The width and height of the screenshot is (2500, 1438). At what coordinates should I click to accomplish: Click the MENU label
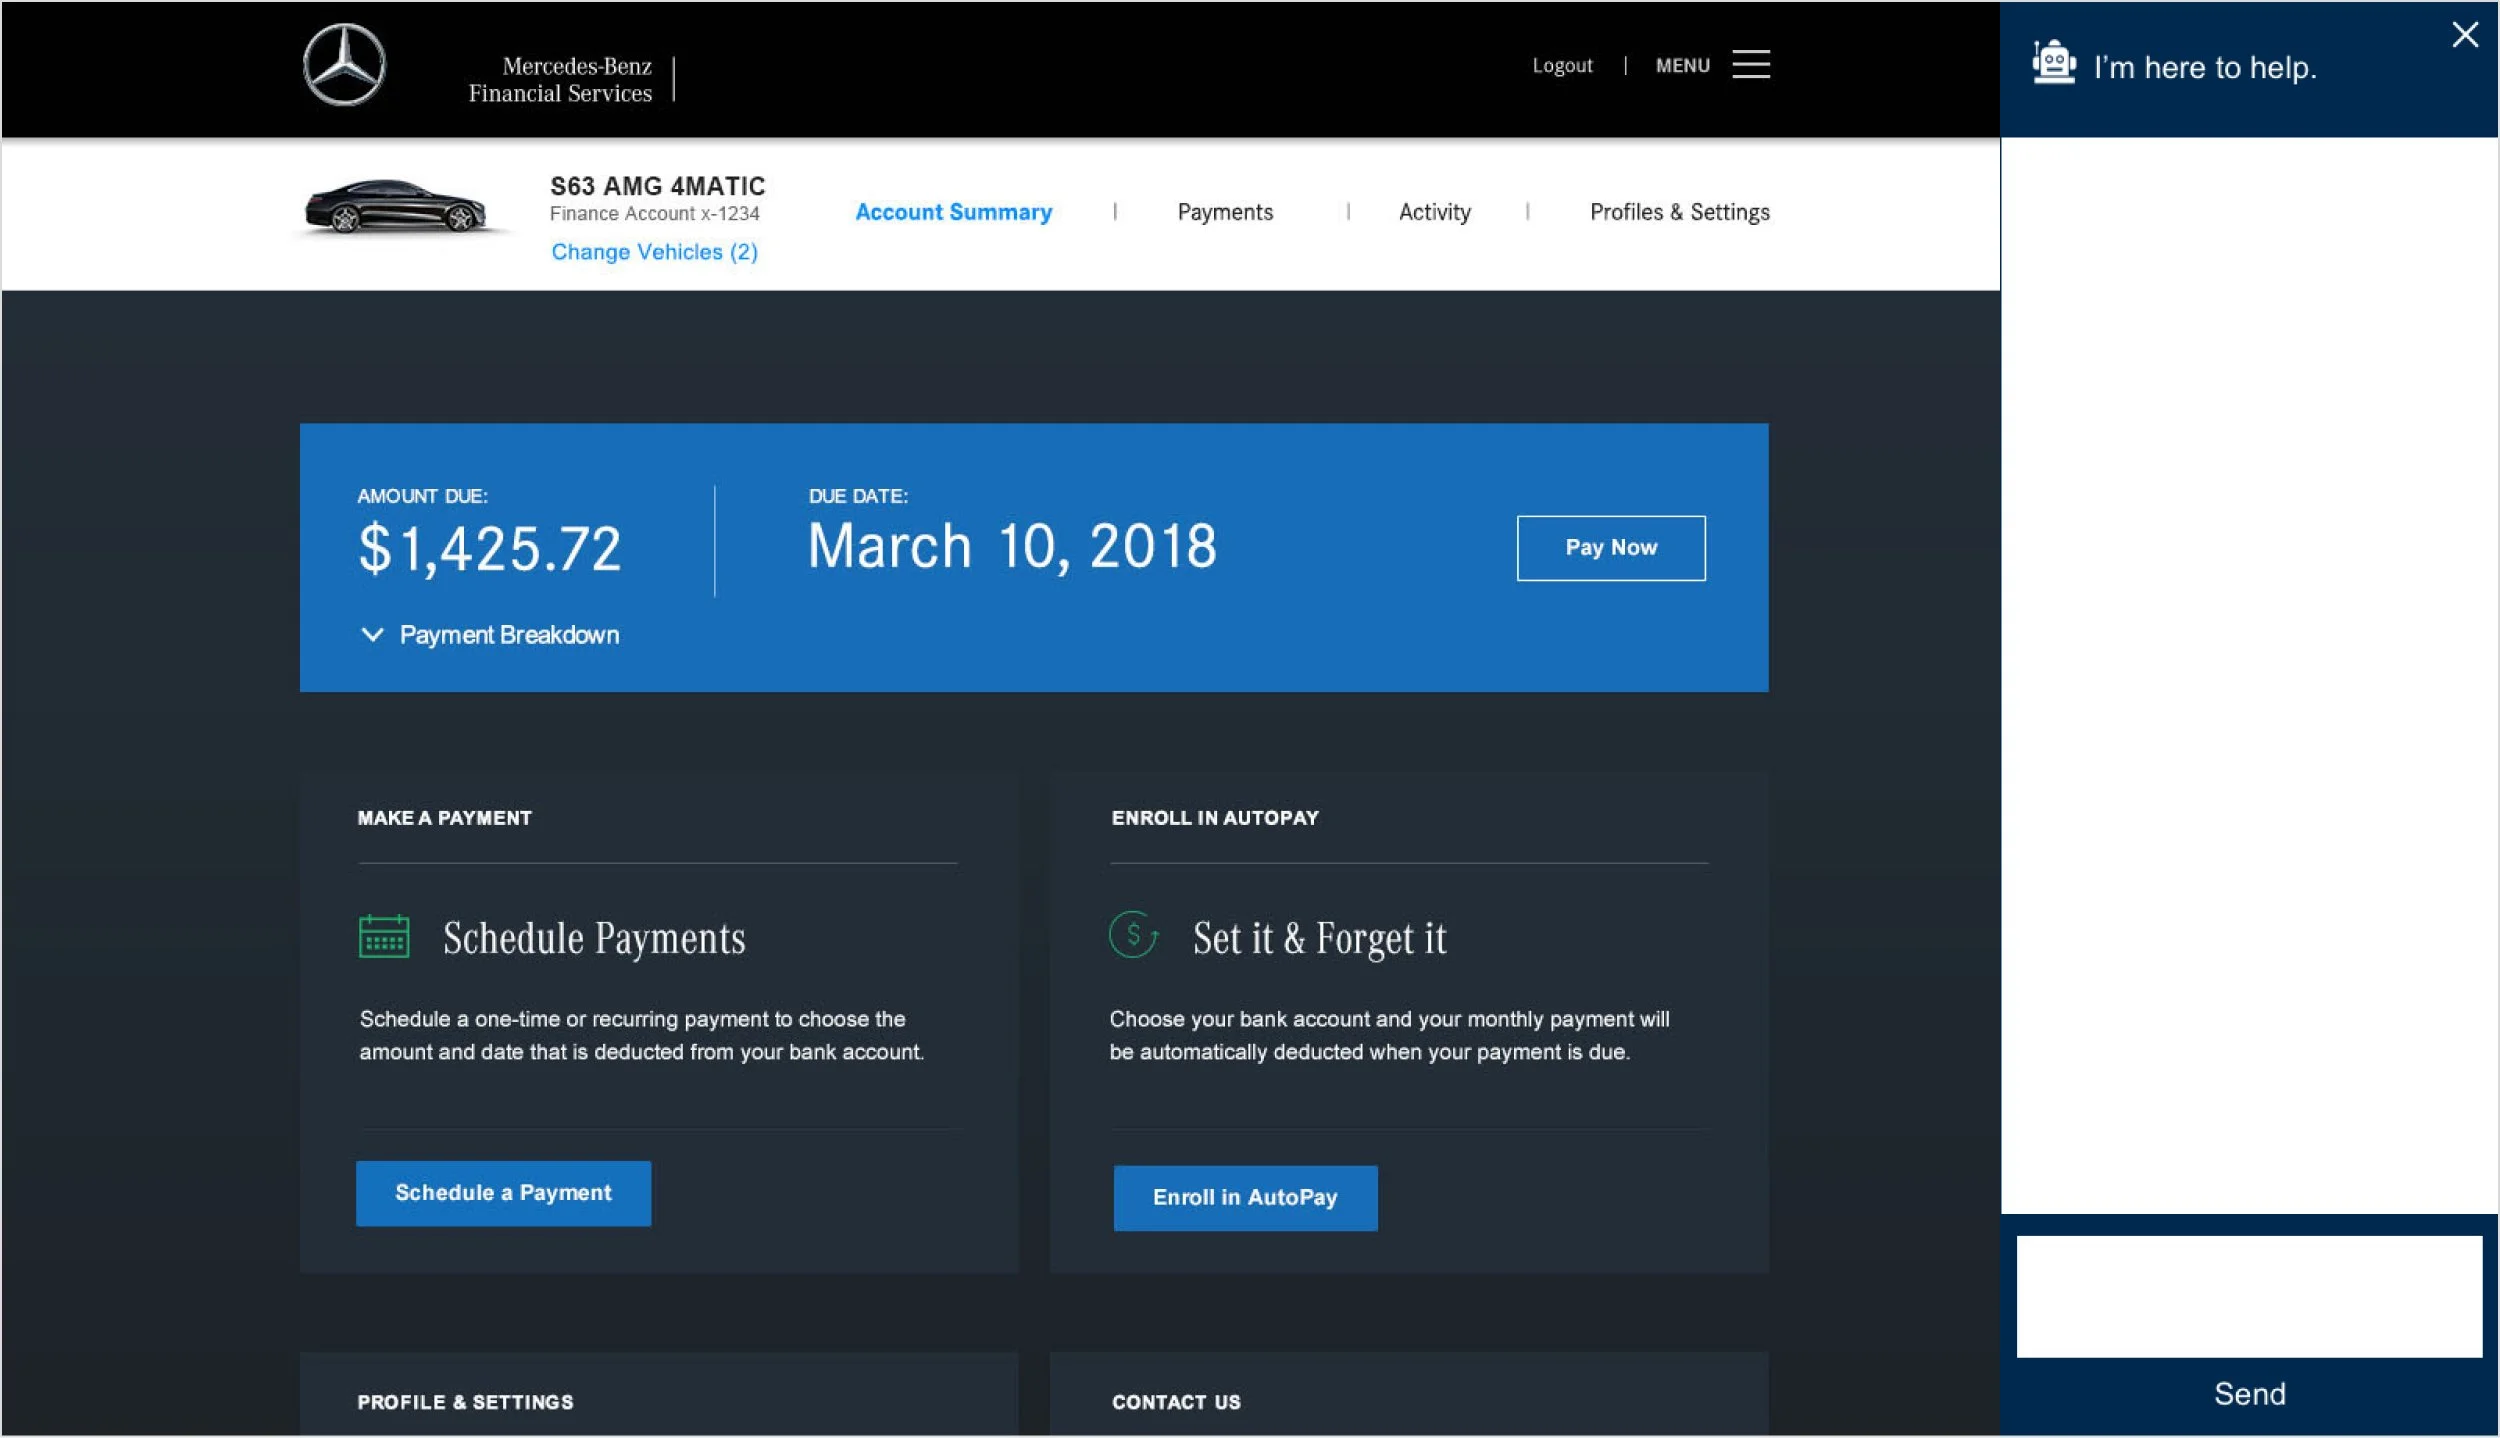tap(1683, 66)
